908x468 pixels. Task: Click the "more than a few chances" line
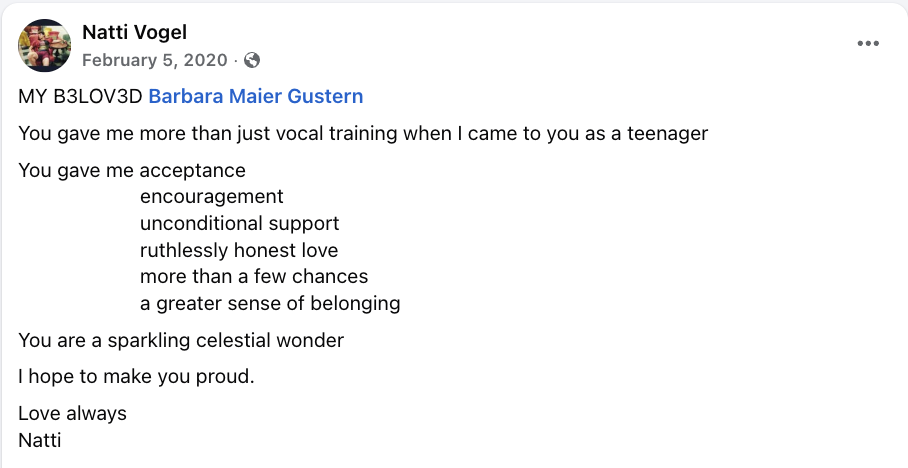click(x=254, y=277)
